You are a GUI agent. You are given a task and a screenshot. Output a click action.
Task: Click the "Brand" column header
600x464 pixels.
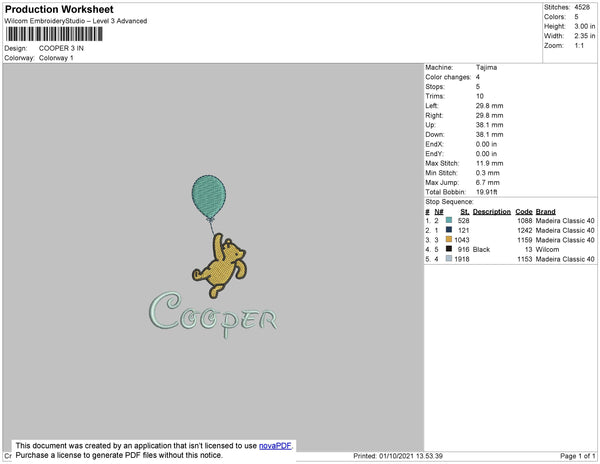546,212
